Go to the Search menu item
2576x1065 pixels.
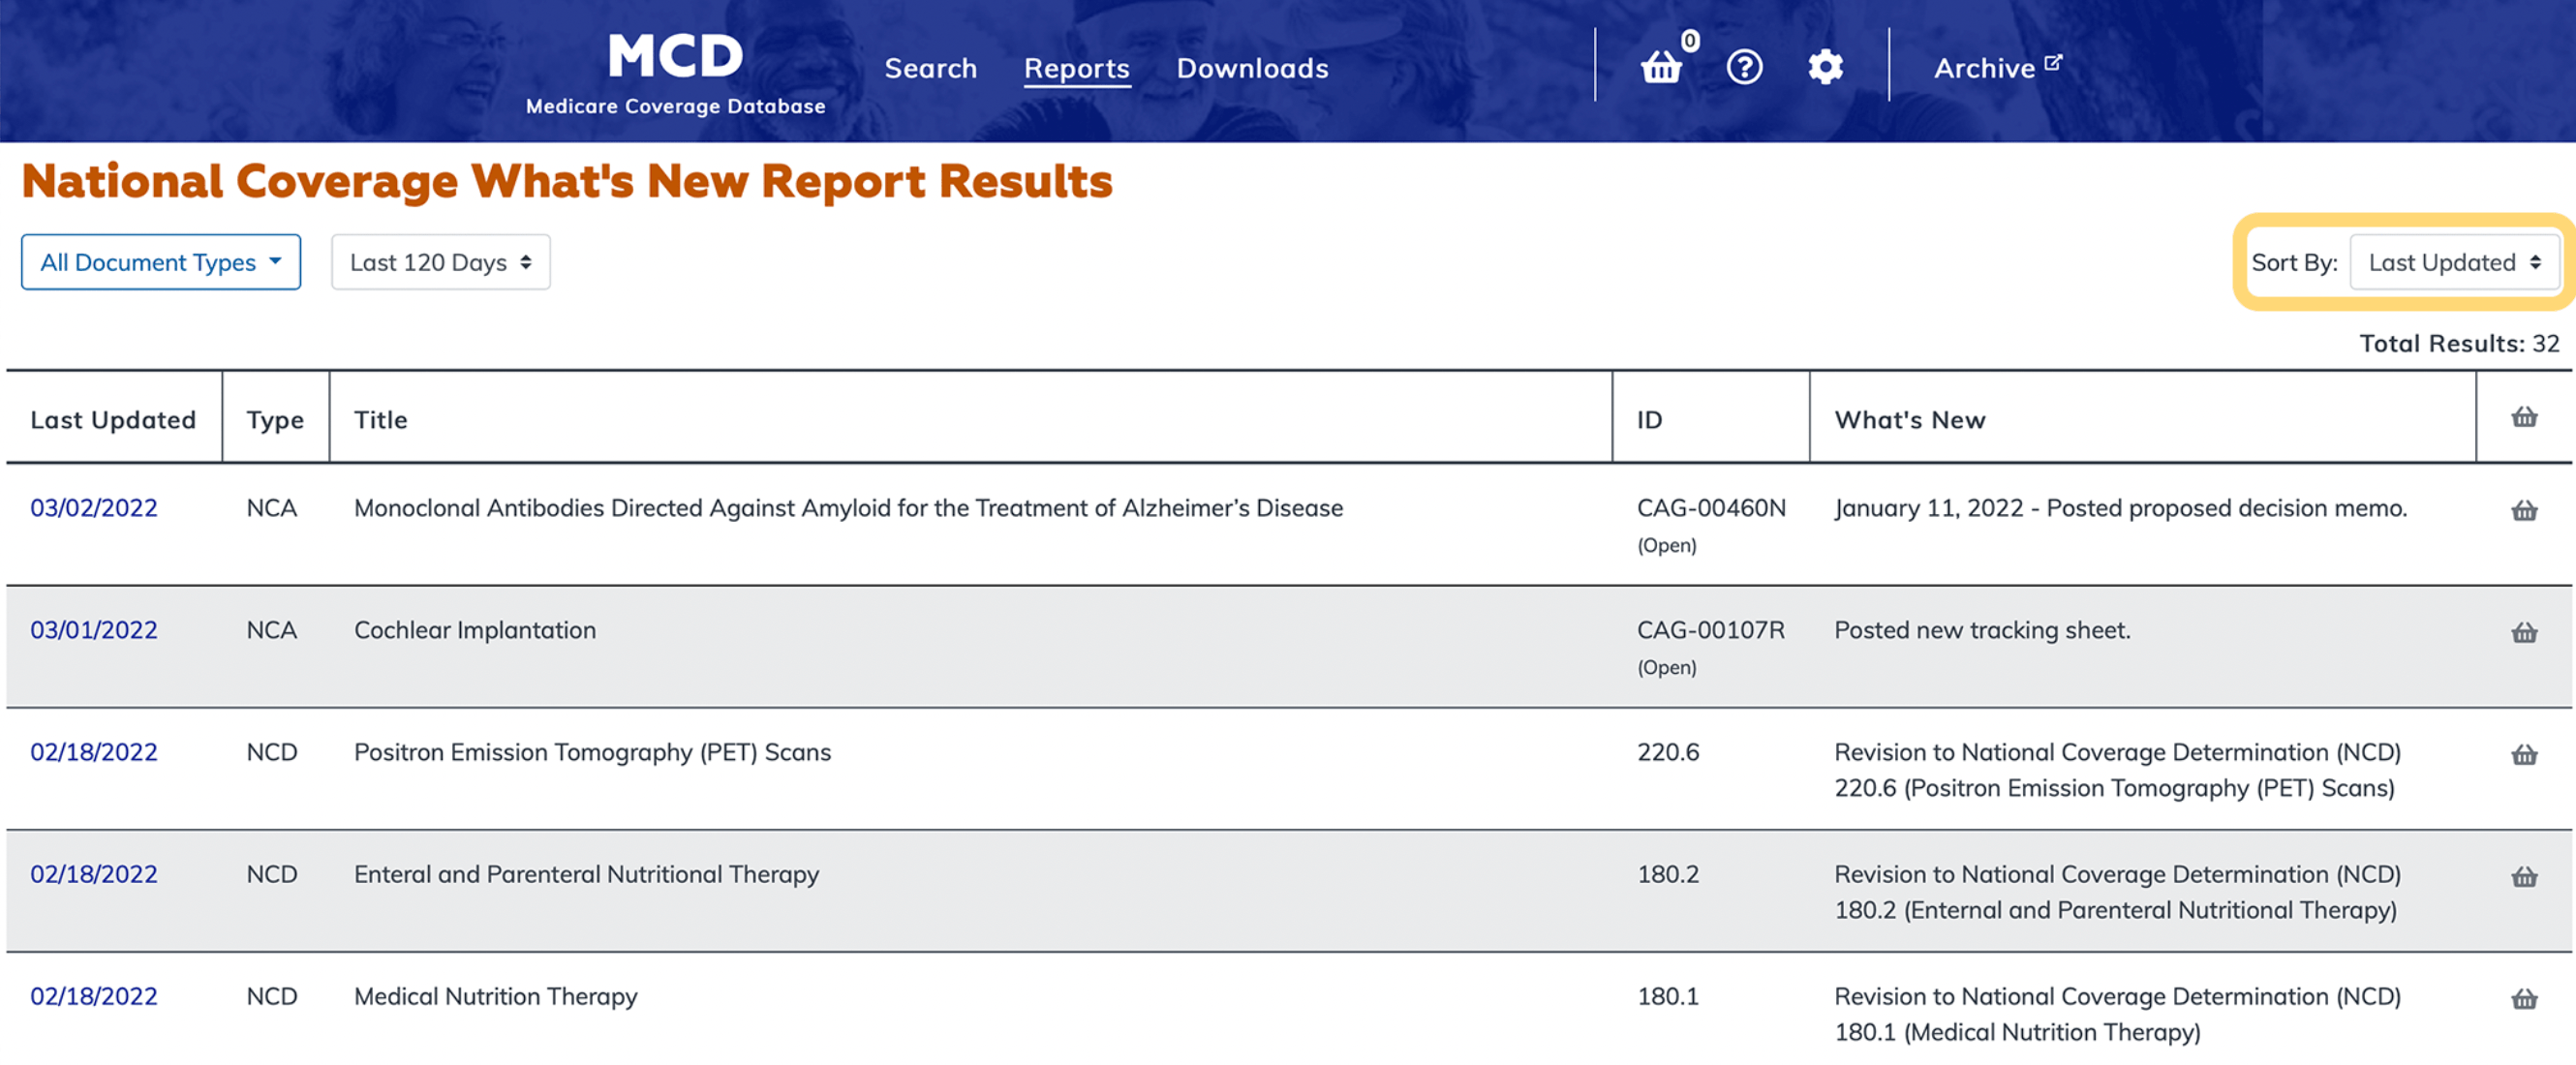pyautogui.click(x=930, y=68)
